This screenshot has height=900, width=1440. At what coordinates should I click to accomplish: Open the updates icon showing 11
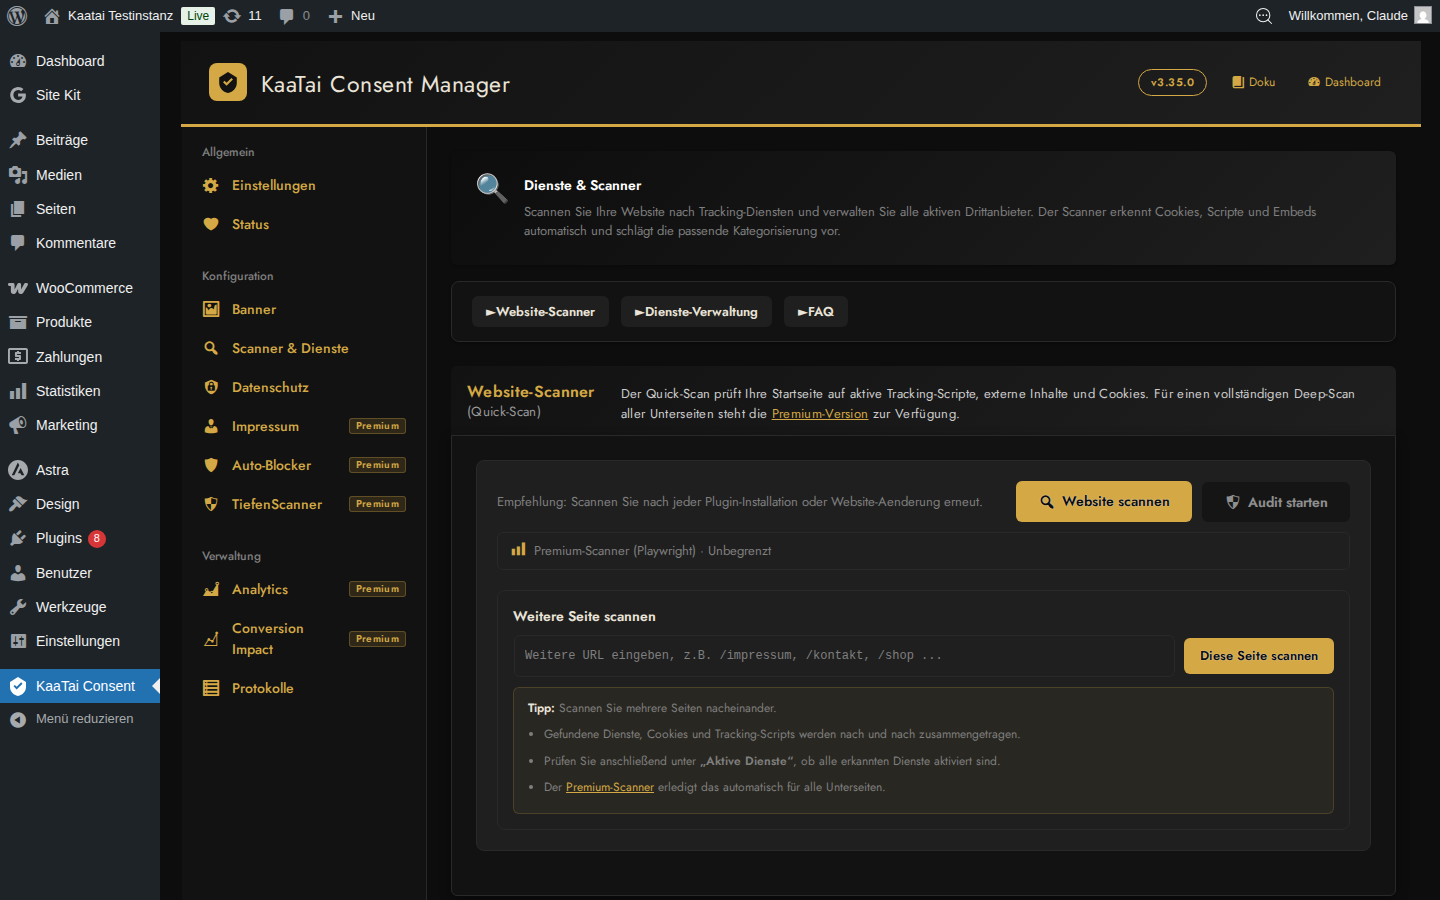point(232,16)
